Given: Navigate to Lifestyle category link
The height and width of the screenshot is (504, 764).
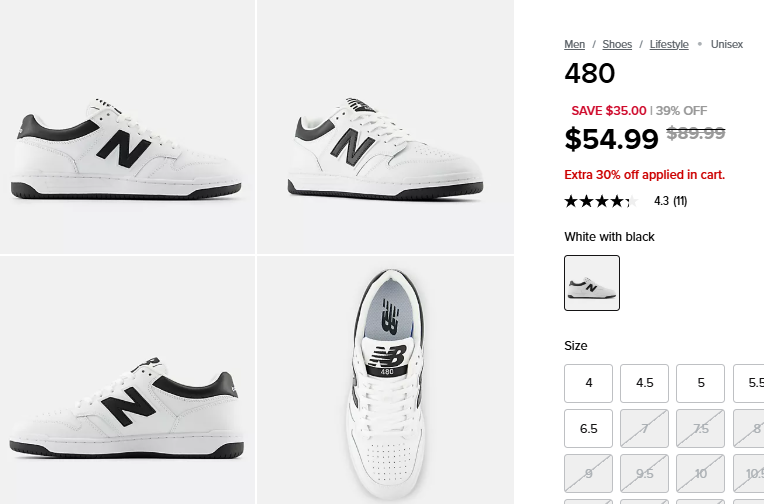Looking at the screenshot, I should click(x=669, y=44).
